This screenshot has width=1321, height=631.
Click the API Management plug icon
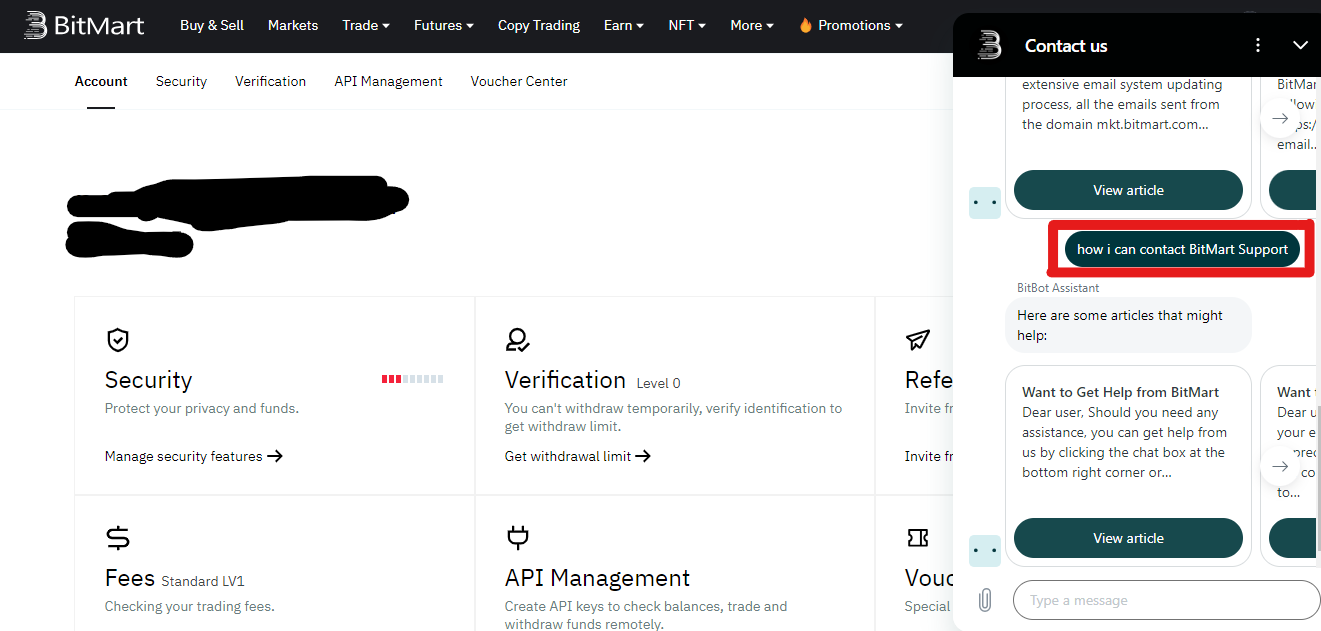tap(517, 538)
